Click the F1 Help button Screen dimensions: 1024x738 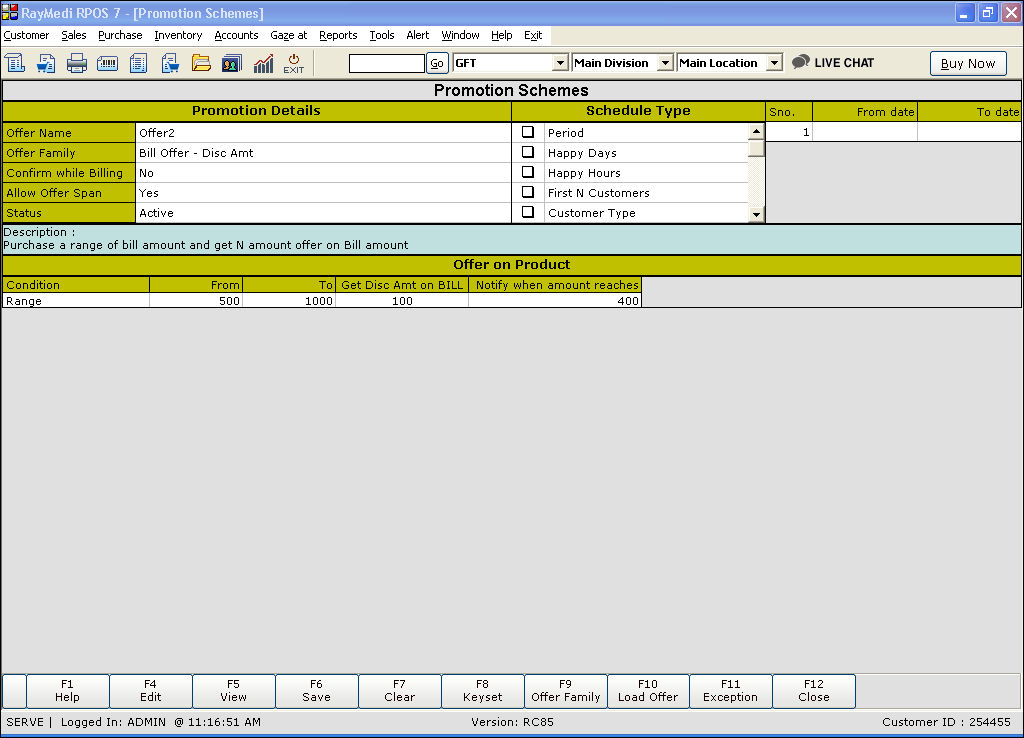(x=67, y=691)
